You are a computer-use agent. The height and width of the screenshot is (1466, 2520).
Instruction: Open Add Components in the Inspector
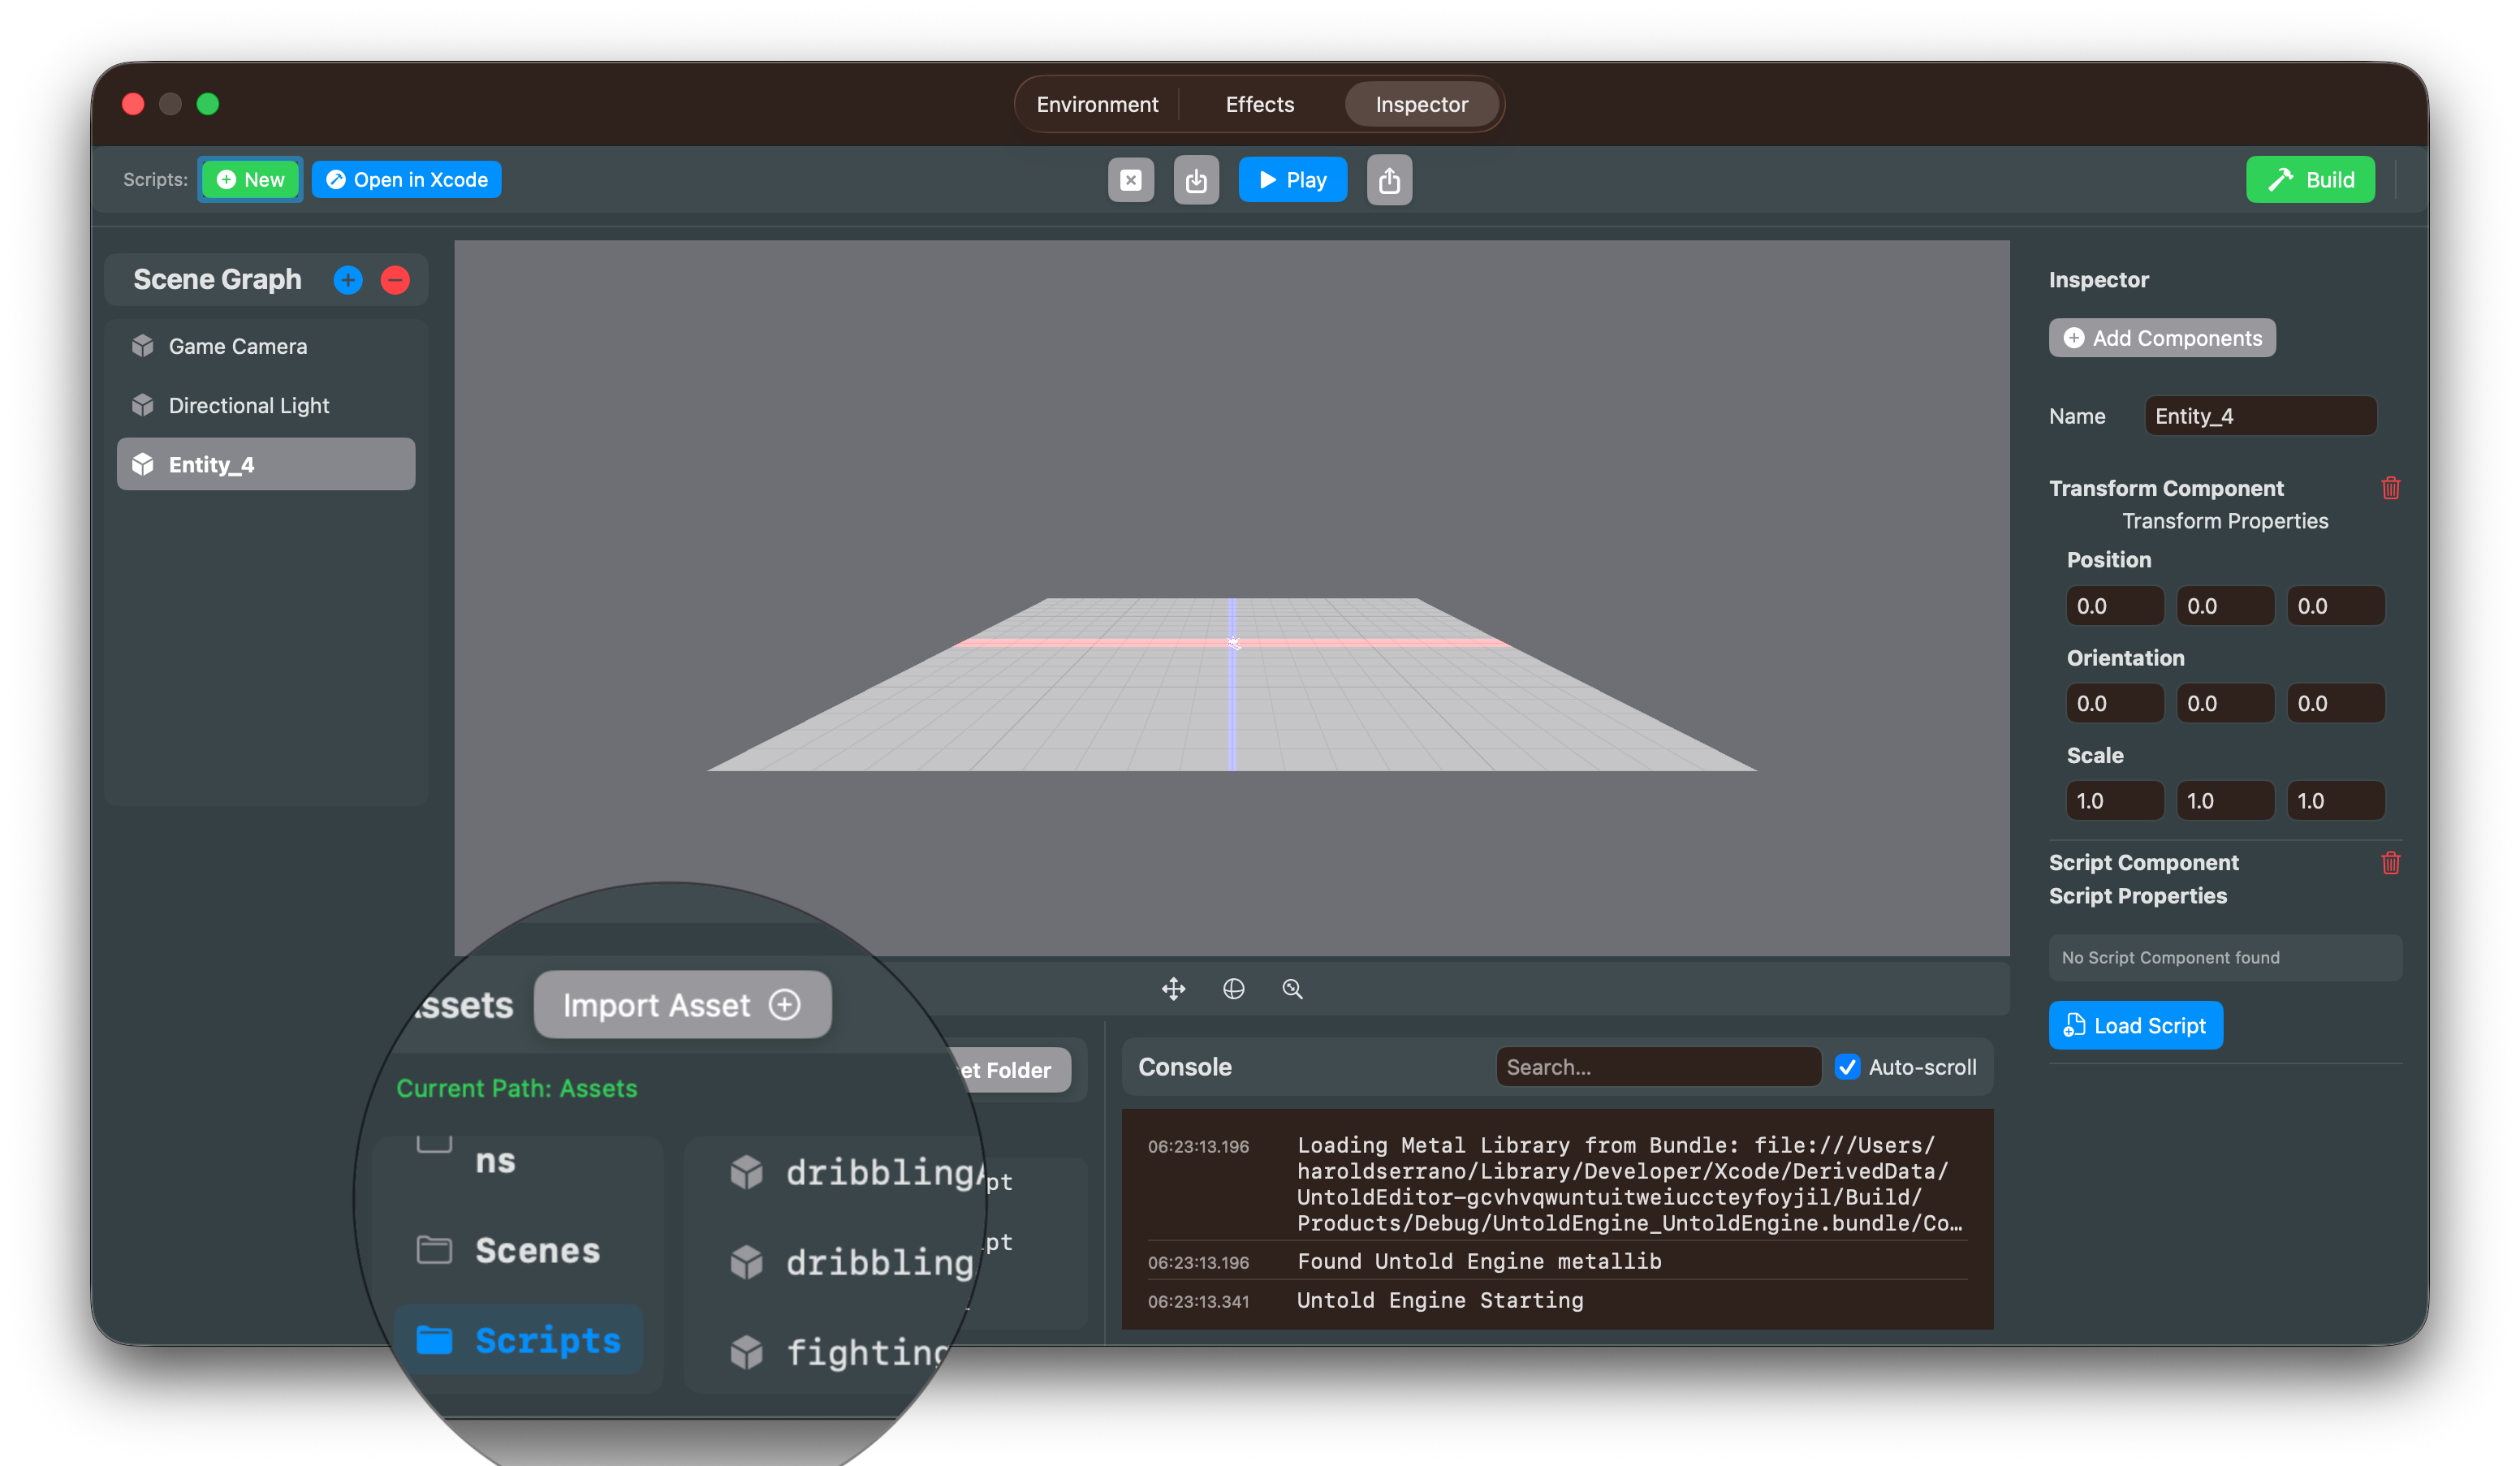click(2161, 338)
